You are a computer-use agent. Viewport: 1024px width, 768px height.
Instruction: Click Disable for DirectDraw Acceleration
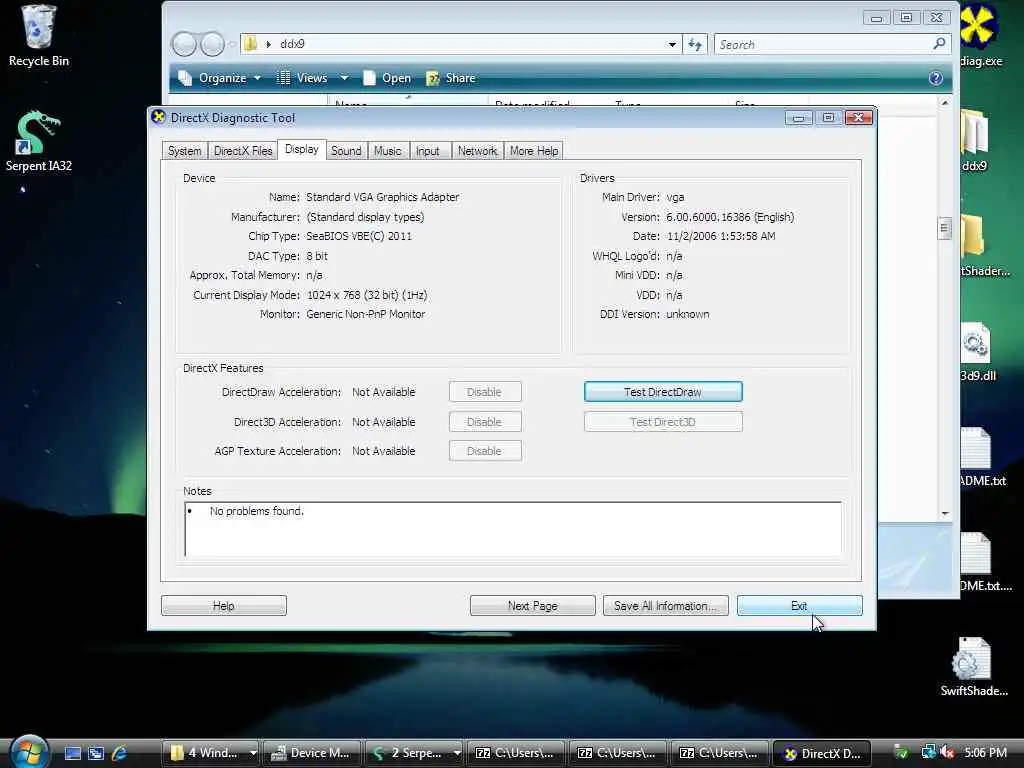coord(485,392)
